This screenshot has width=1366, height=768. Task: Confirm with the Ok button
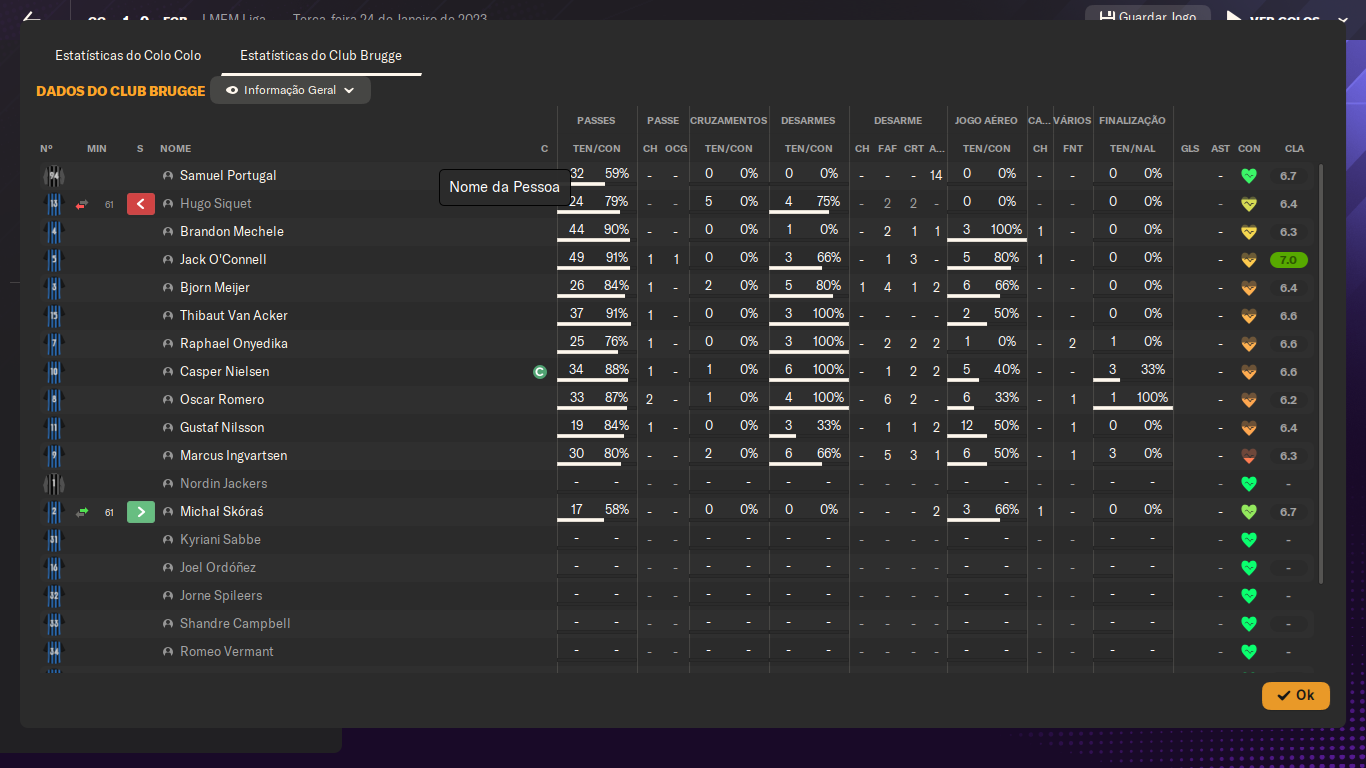1296,695
